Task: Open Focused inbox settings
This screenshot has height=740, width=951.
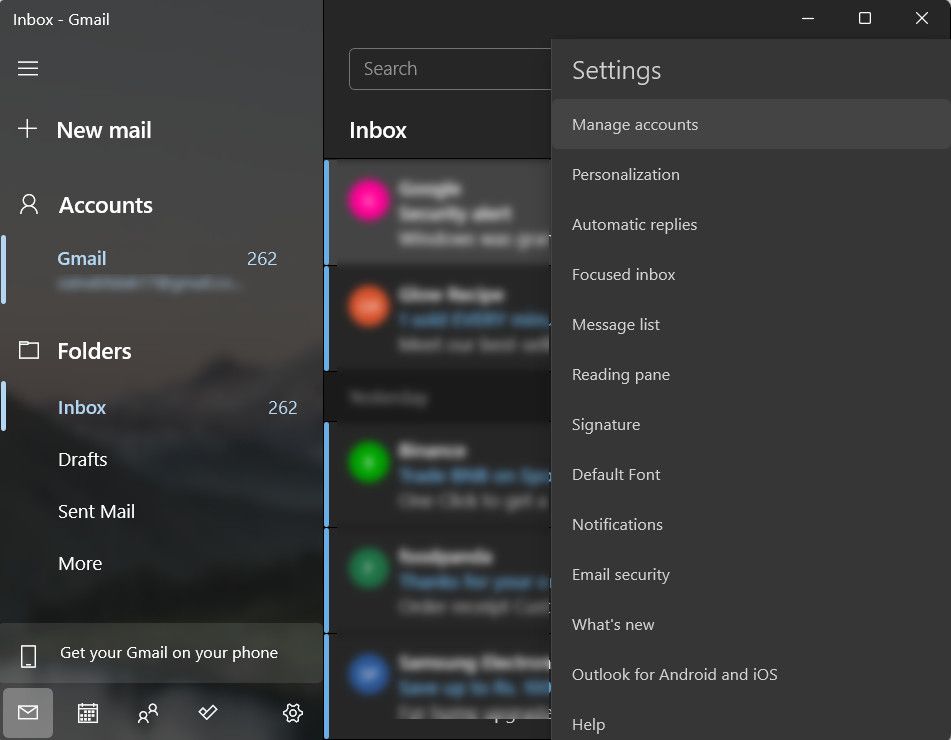Action: point(751,274)
